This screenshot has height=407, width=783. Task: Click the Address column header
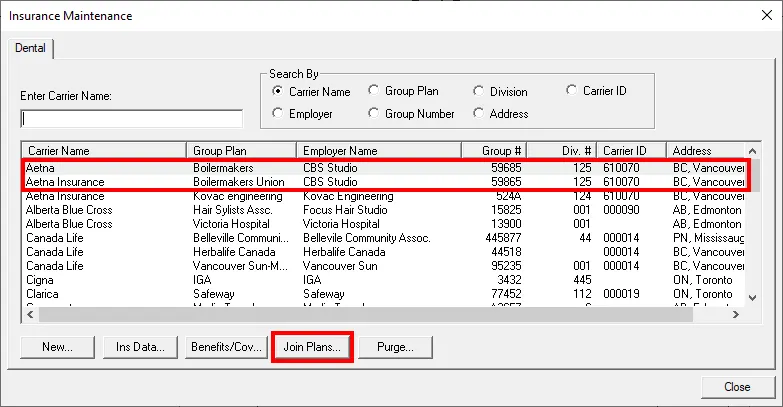point(706,151)
